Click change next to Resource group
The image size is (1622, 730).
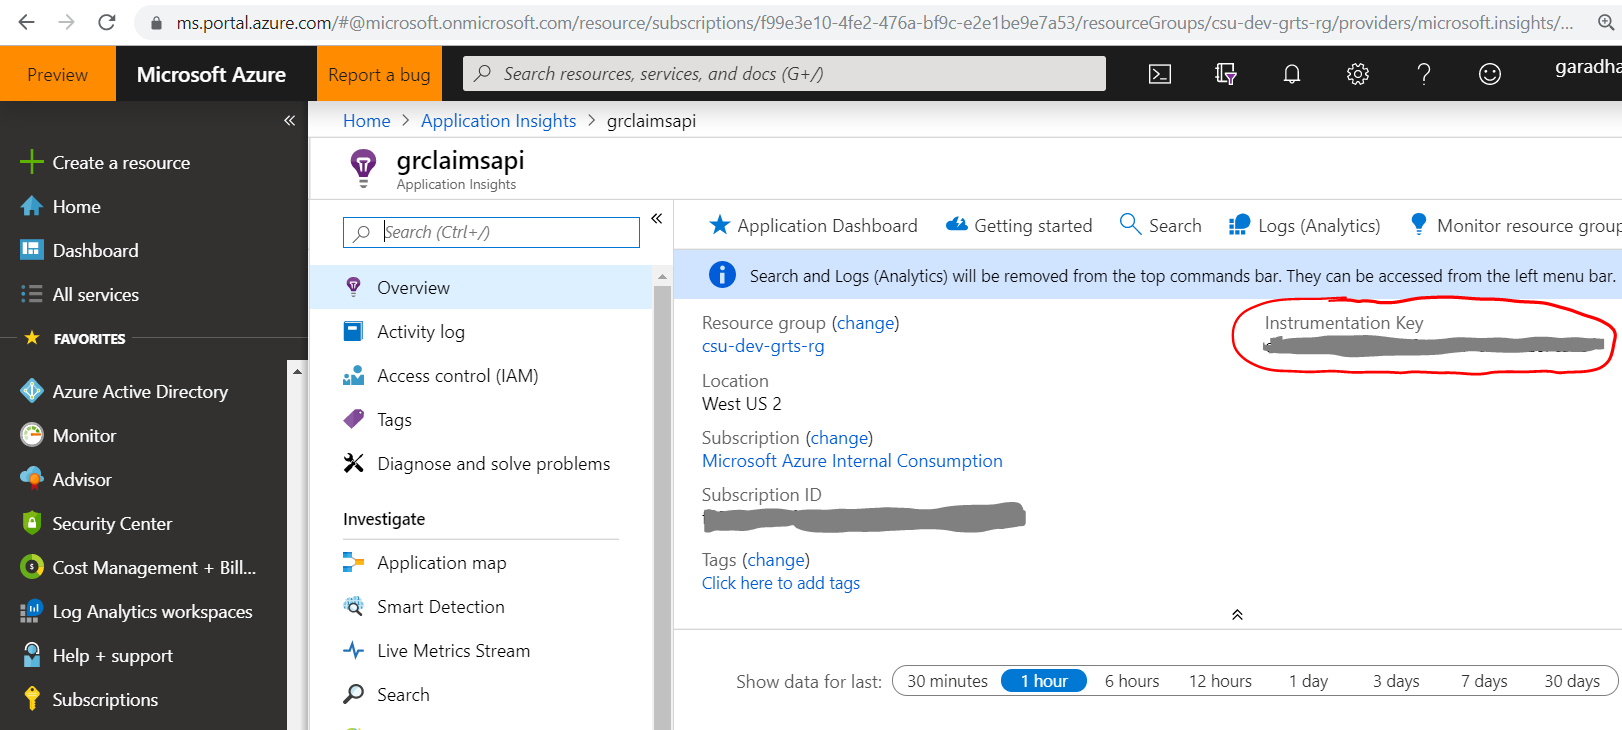(x=865, y=323)
